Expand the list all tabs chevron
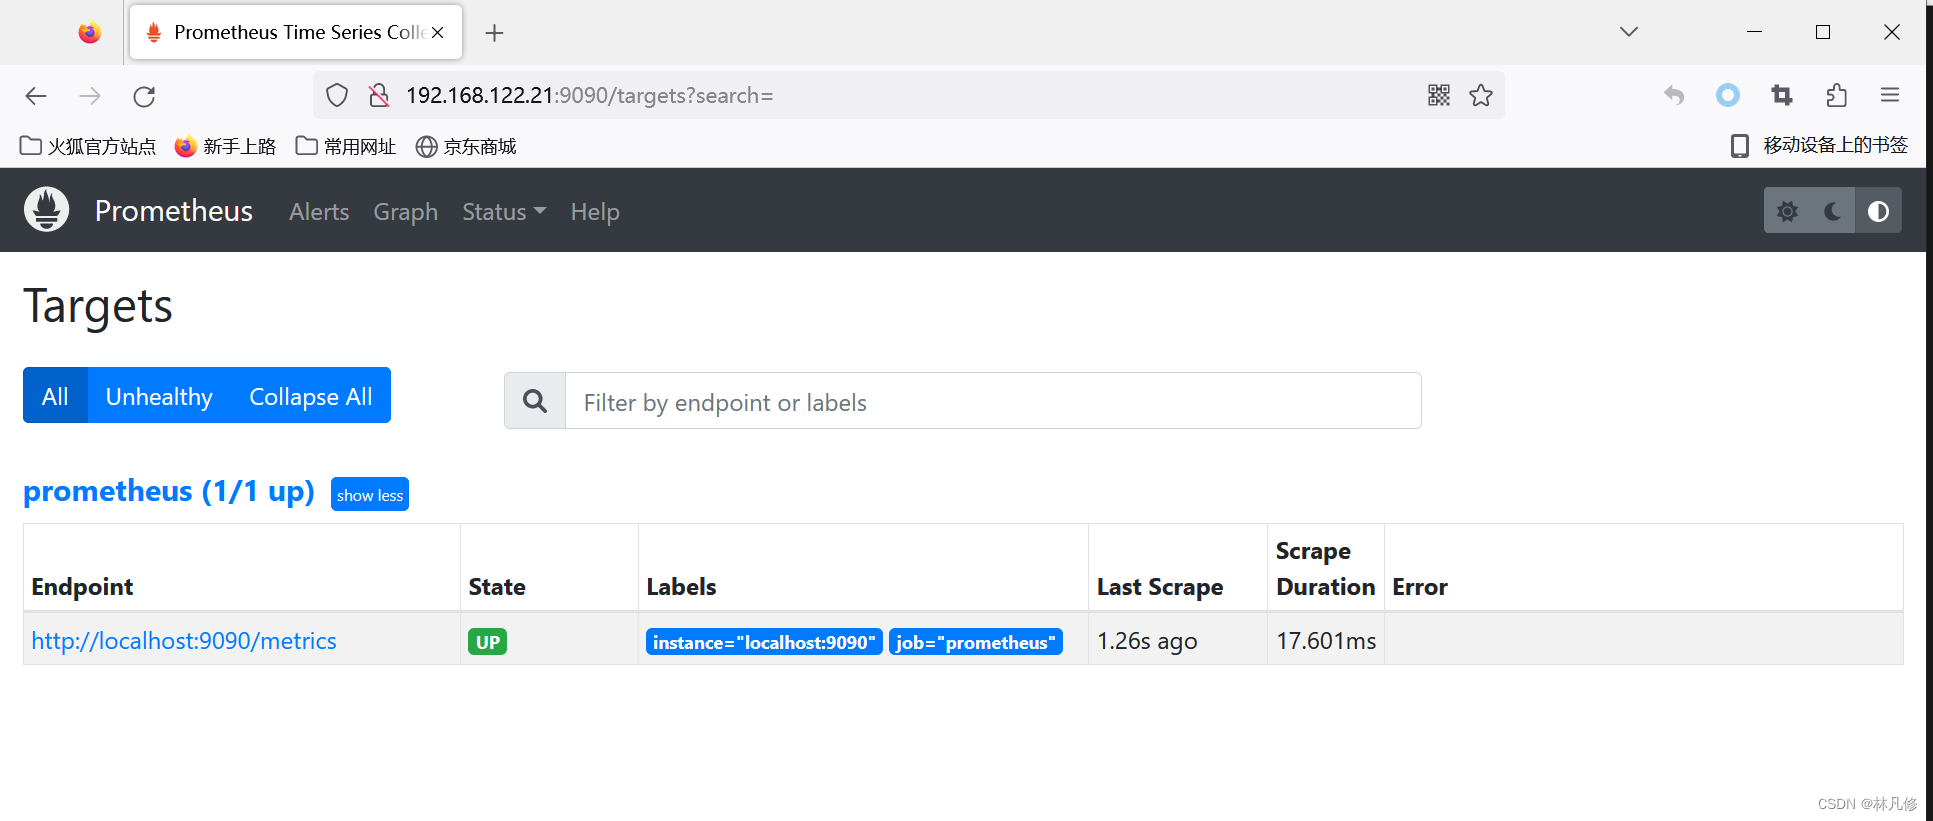The image size is (1933, 821). (1629, 32)
